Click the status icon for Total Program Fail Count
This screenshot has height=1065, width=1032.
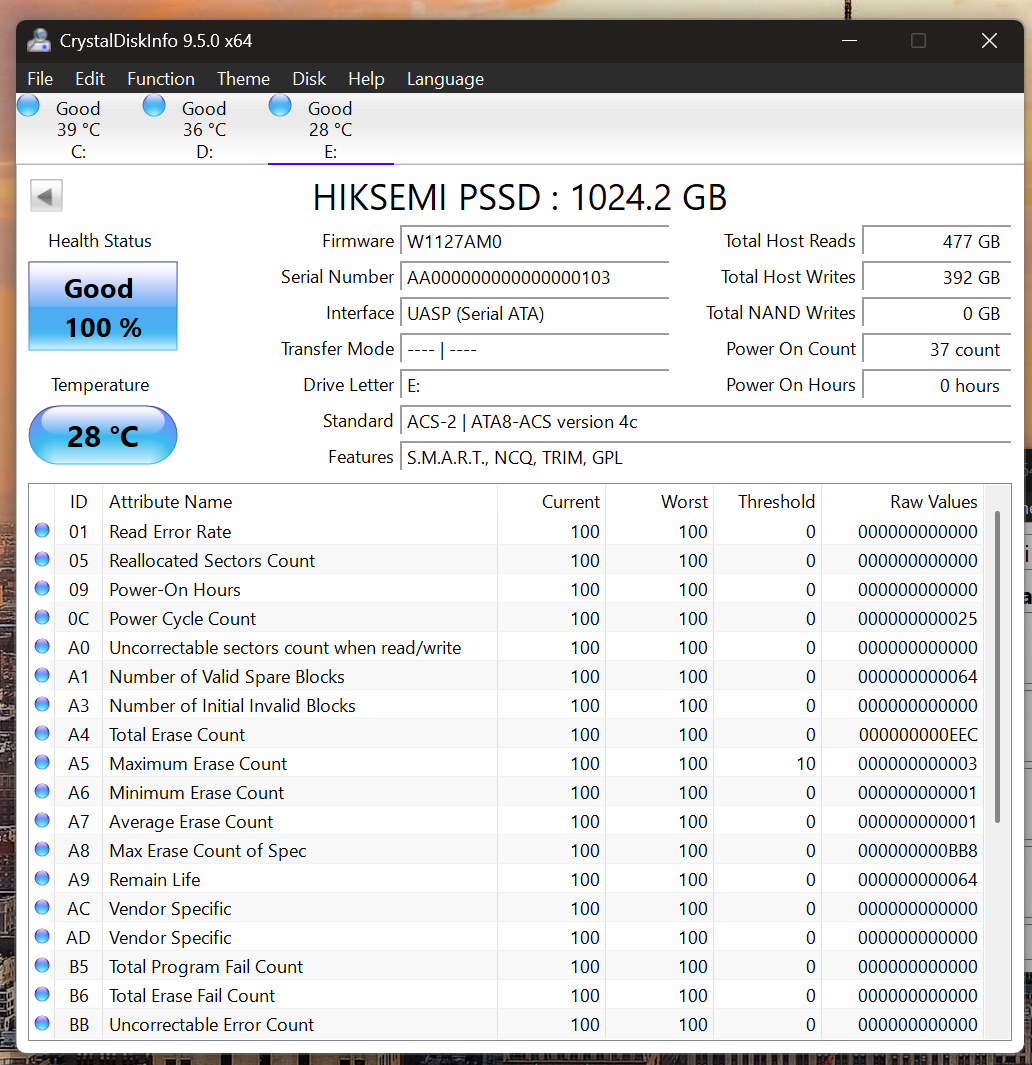(42, 965)
